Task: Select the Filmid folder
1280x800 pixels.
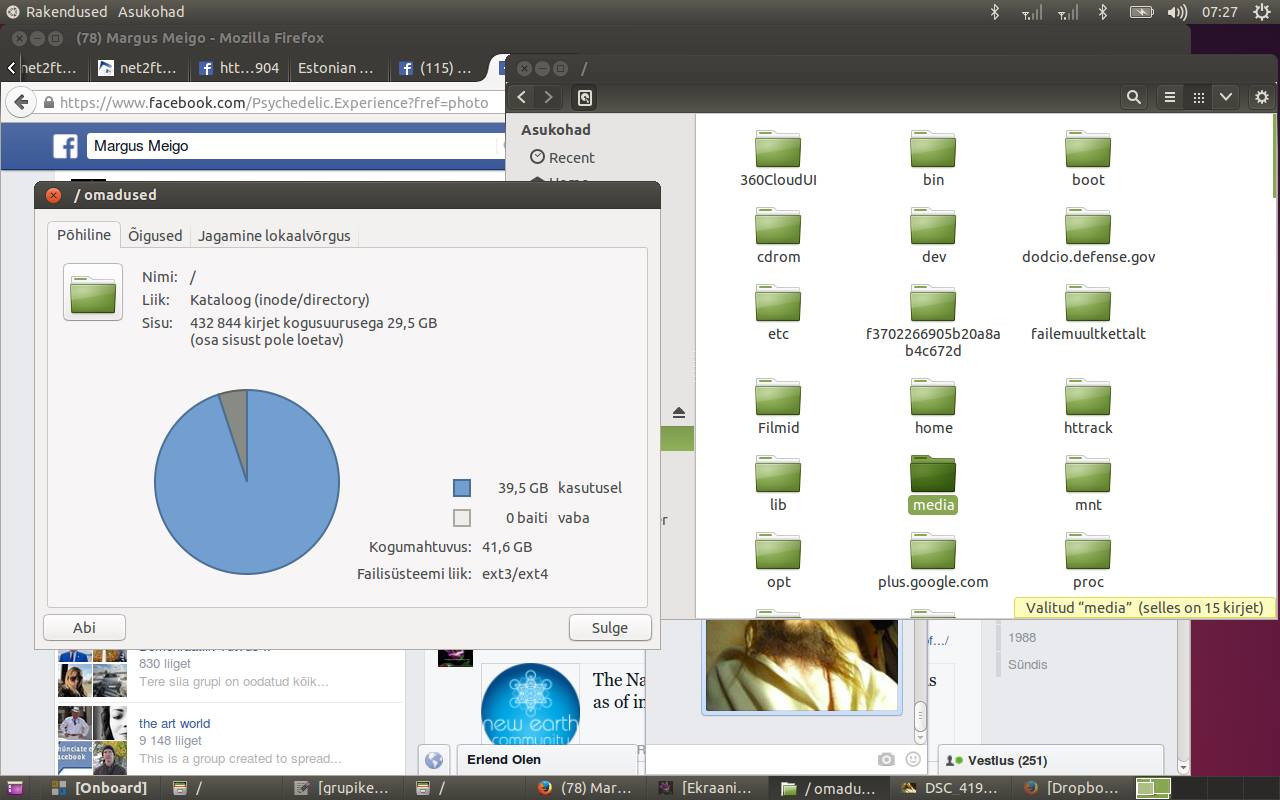Action: pos(778,407)
